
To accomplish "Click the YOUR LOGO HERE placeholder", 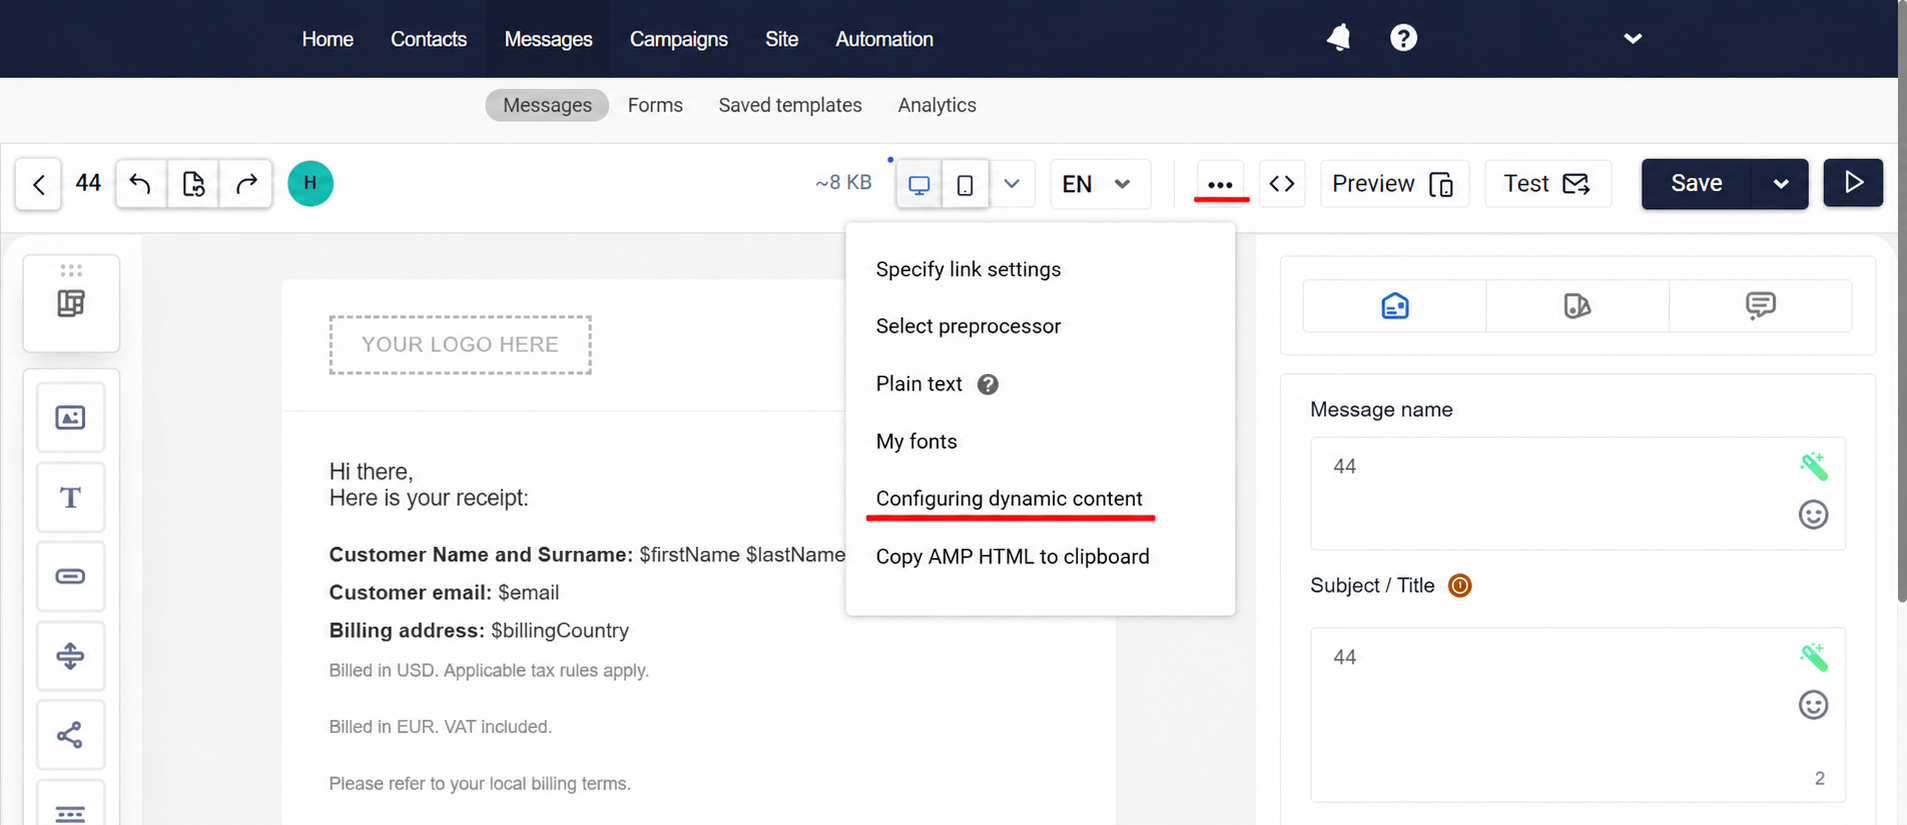I will pos(460,345).
